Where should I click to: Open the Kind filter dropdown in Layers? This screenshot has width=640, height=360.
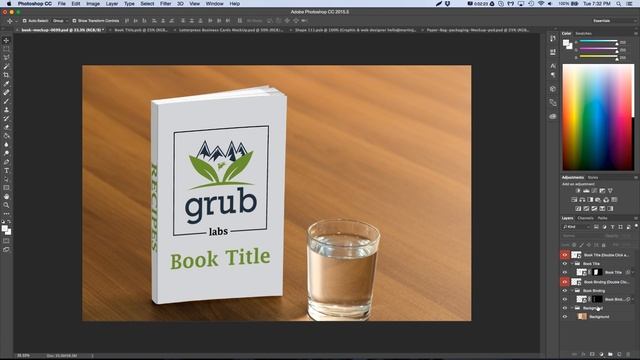pyautogui.click(x=576, y=227)
